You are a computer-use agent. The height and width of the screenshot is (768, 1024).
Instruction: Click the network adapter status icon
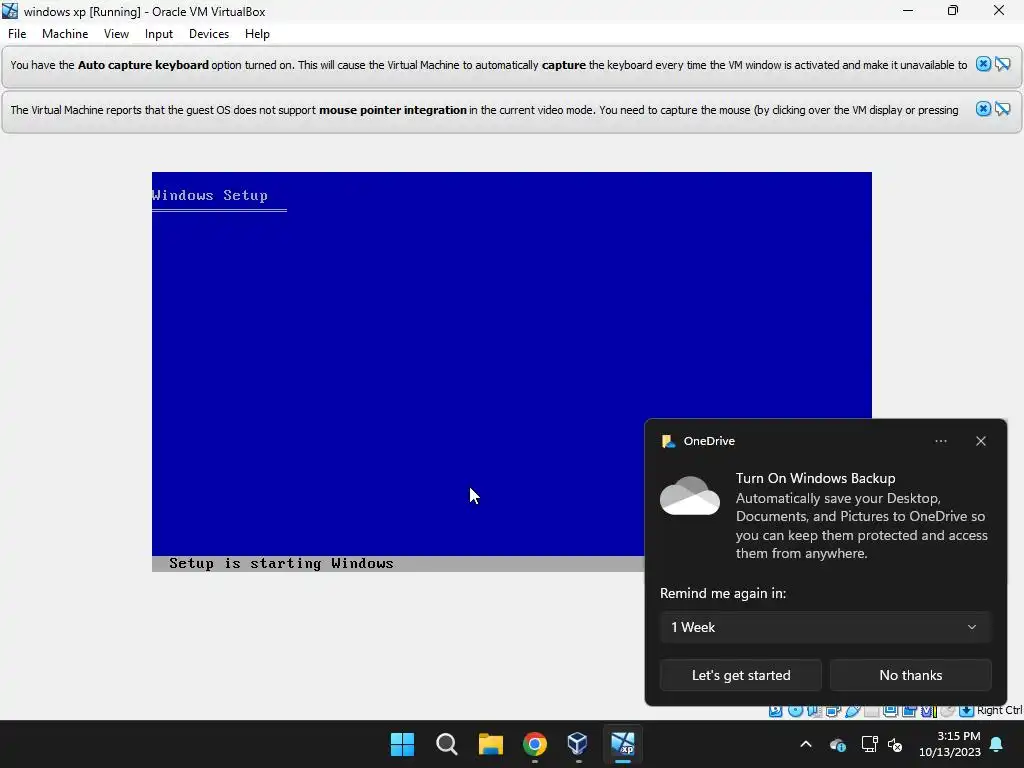[x=833, y=711]
